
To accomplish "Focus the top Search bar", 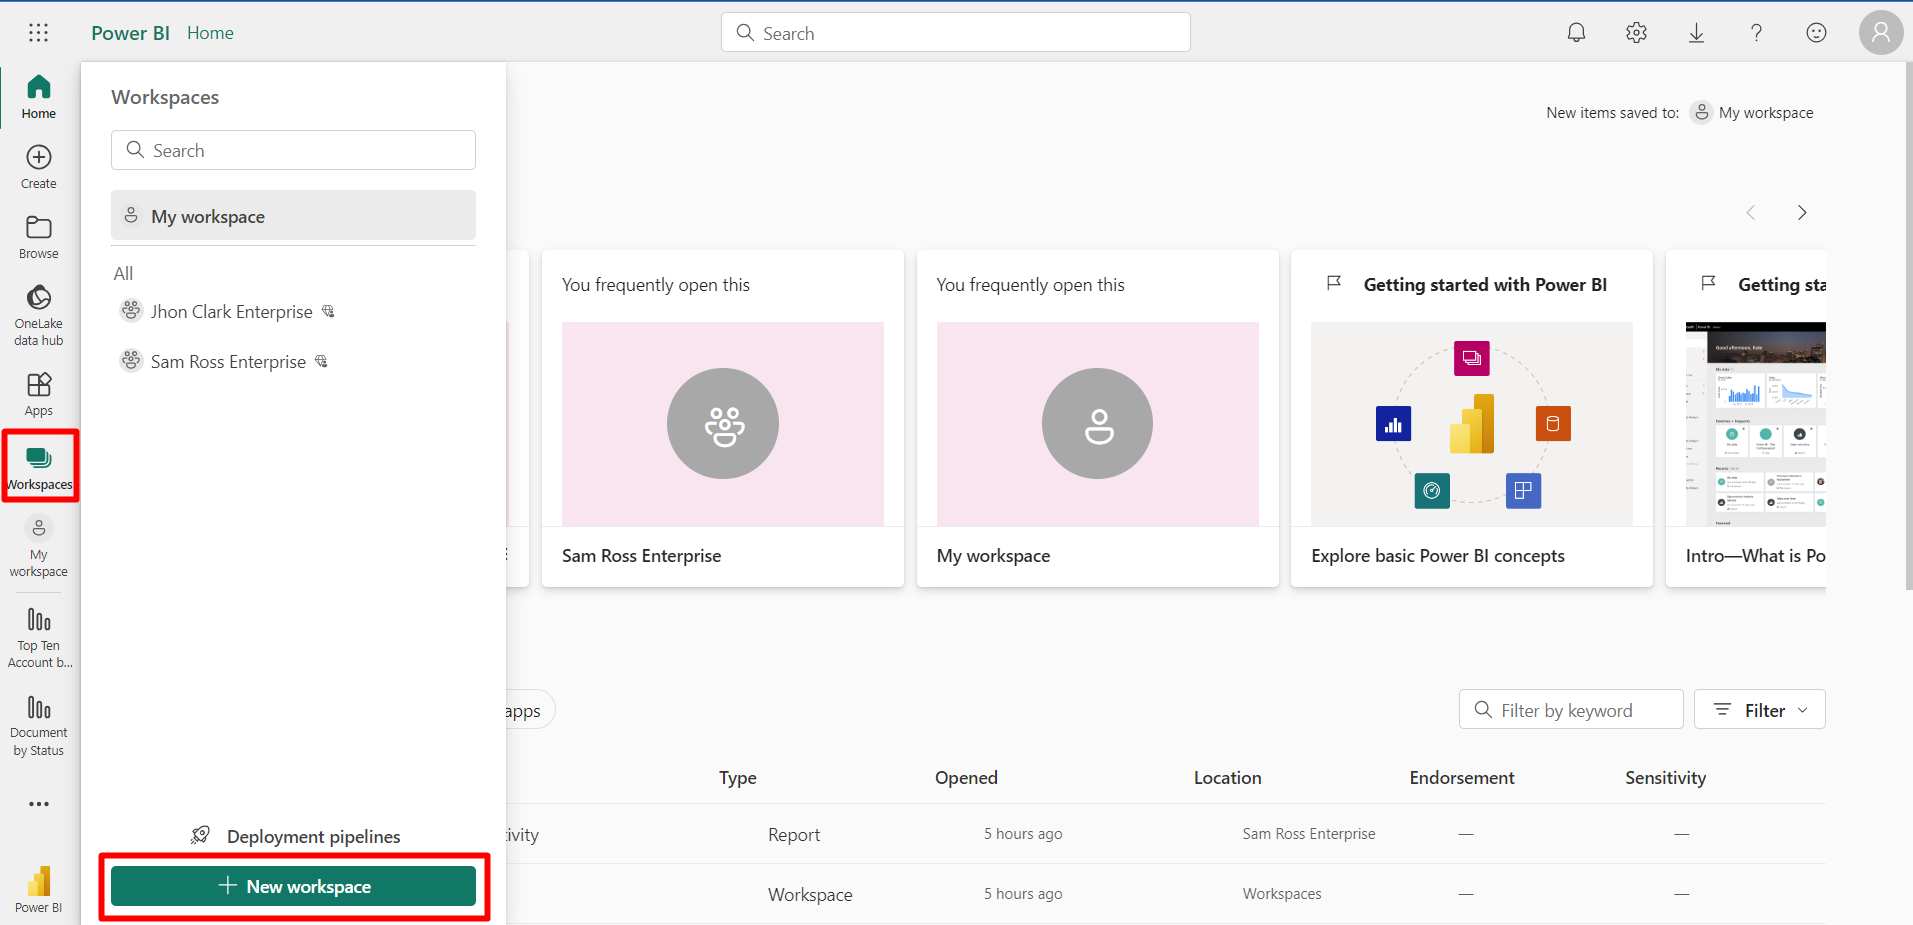I will pyautogui.click(x=955, y=33).
